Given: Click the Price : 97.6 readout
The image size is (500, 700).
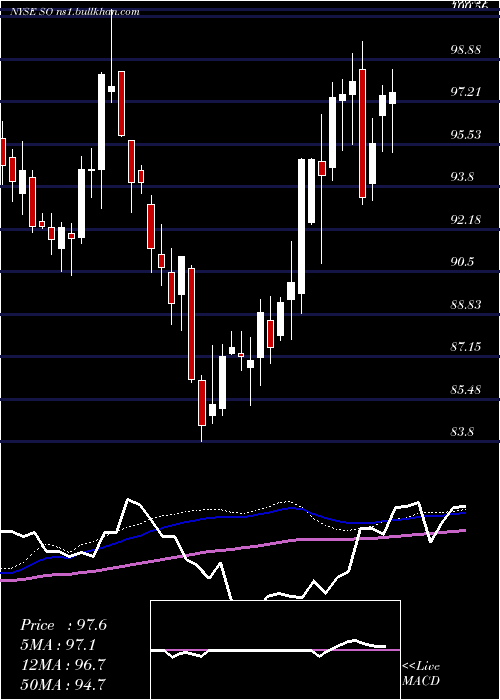Looking at the screenshot, I should pyautogui.click(x=63, y=625).
